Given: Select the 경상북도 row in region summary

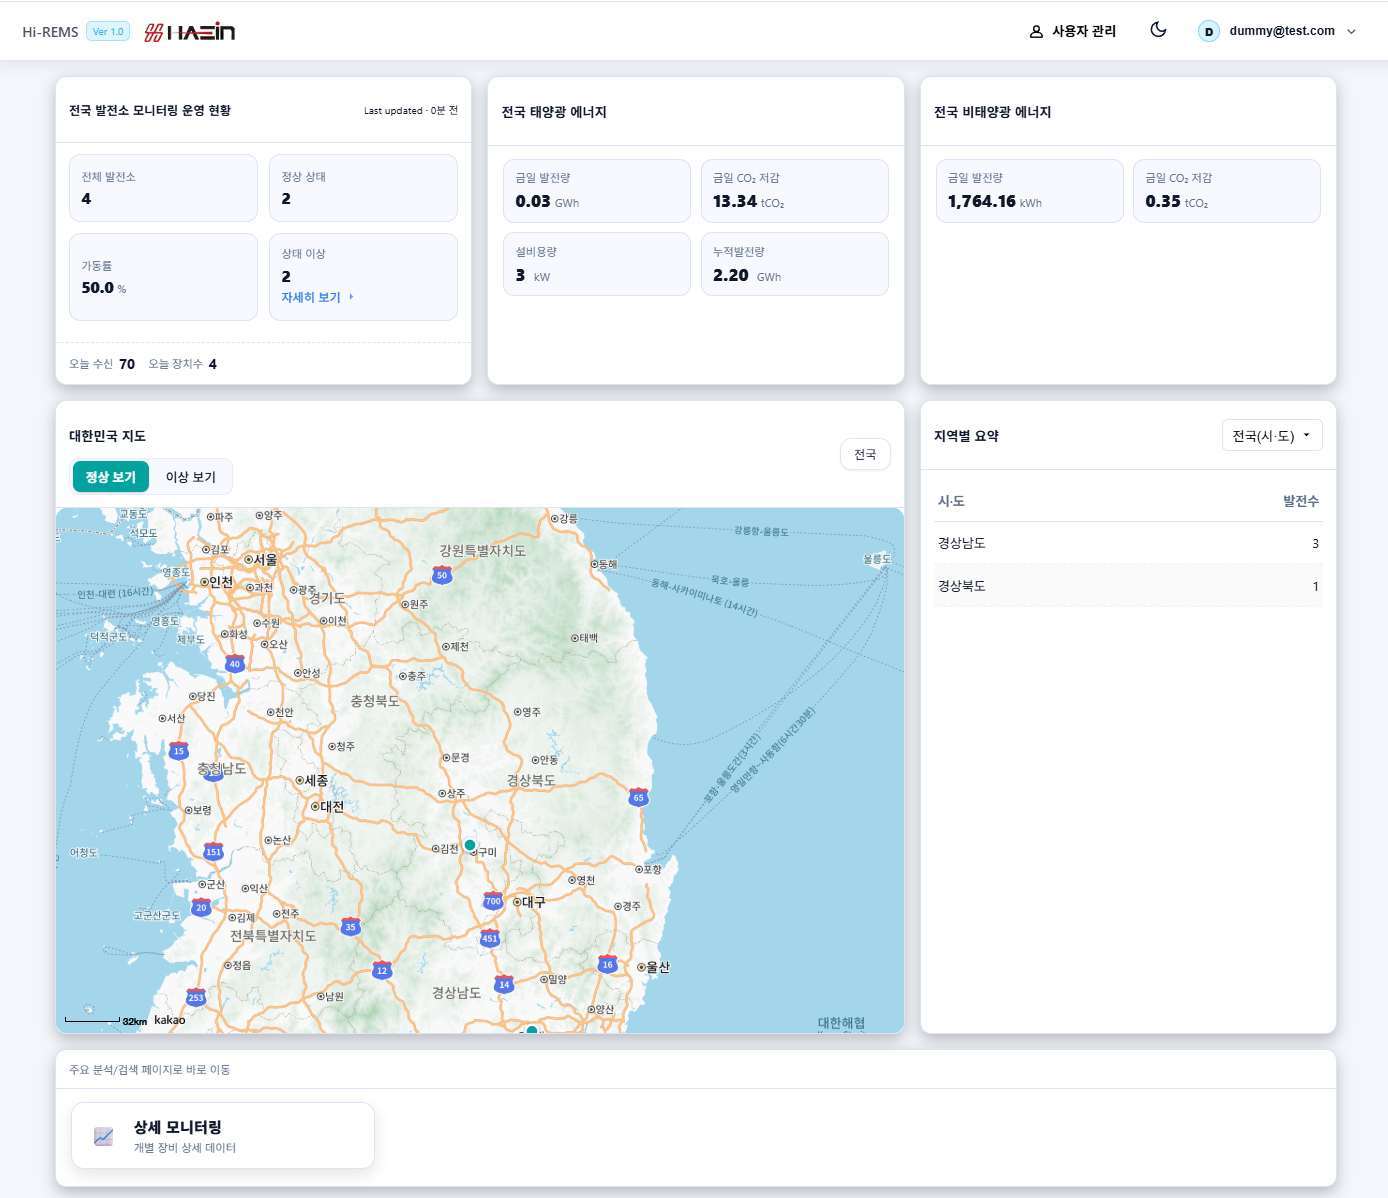Looking at the screenshot, I should (x=1128, y=586).
